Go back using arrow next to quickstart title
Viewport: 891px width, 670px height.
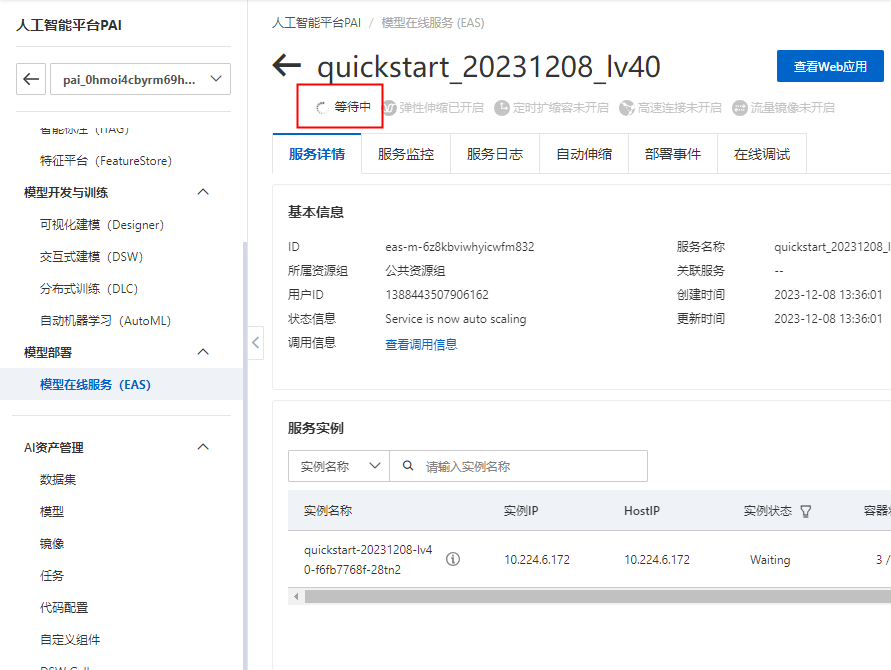pyautogui.click(x=287, y=65)
